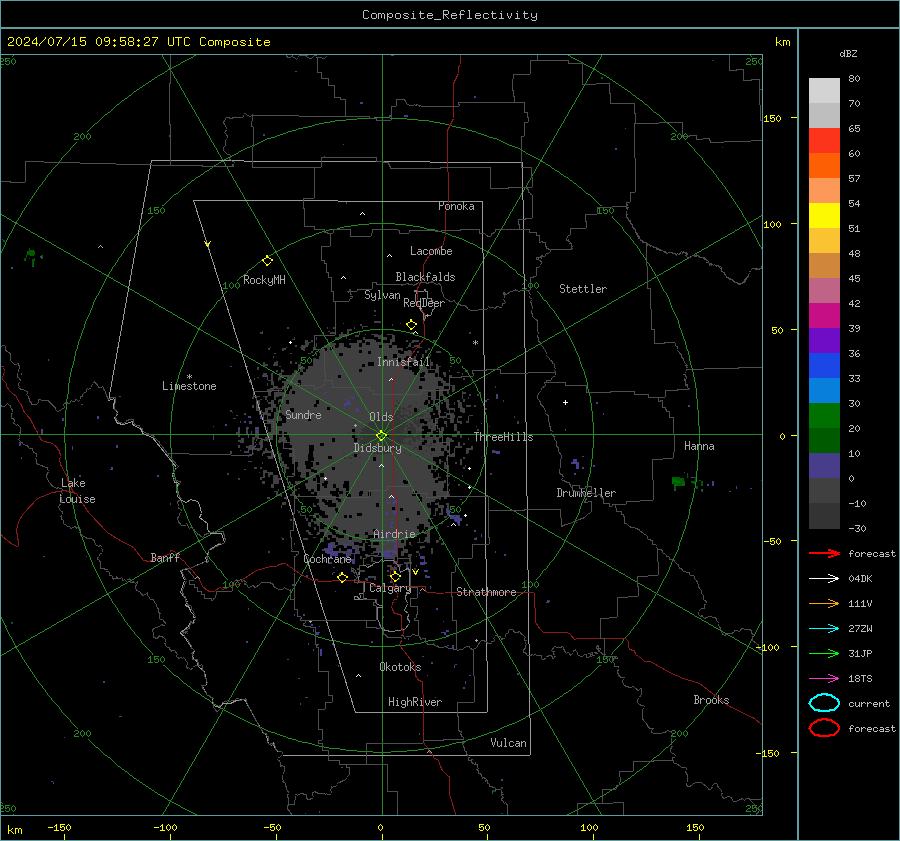Click the Lake Louise label
This screenshot has height=841, width=900.
coord(77,491)
